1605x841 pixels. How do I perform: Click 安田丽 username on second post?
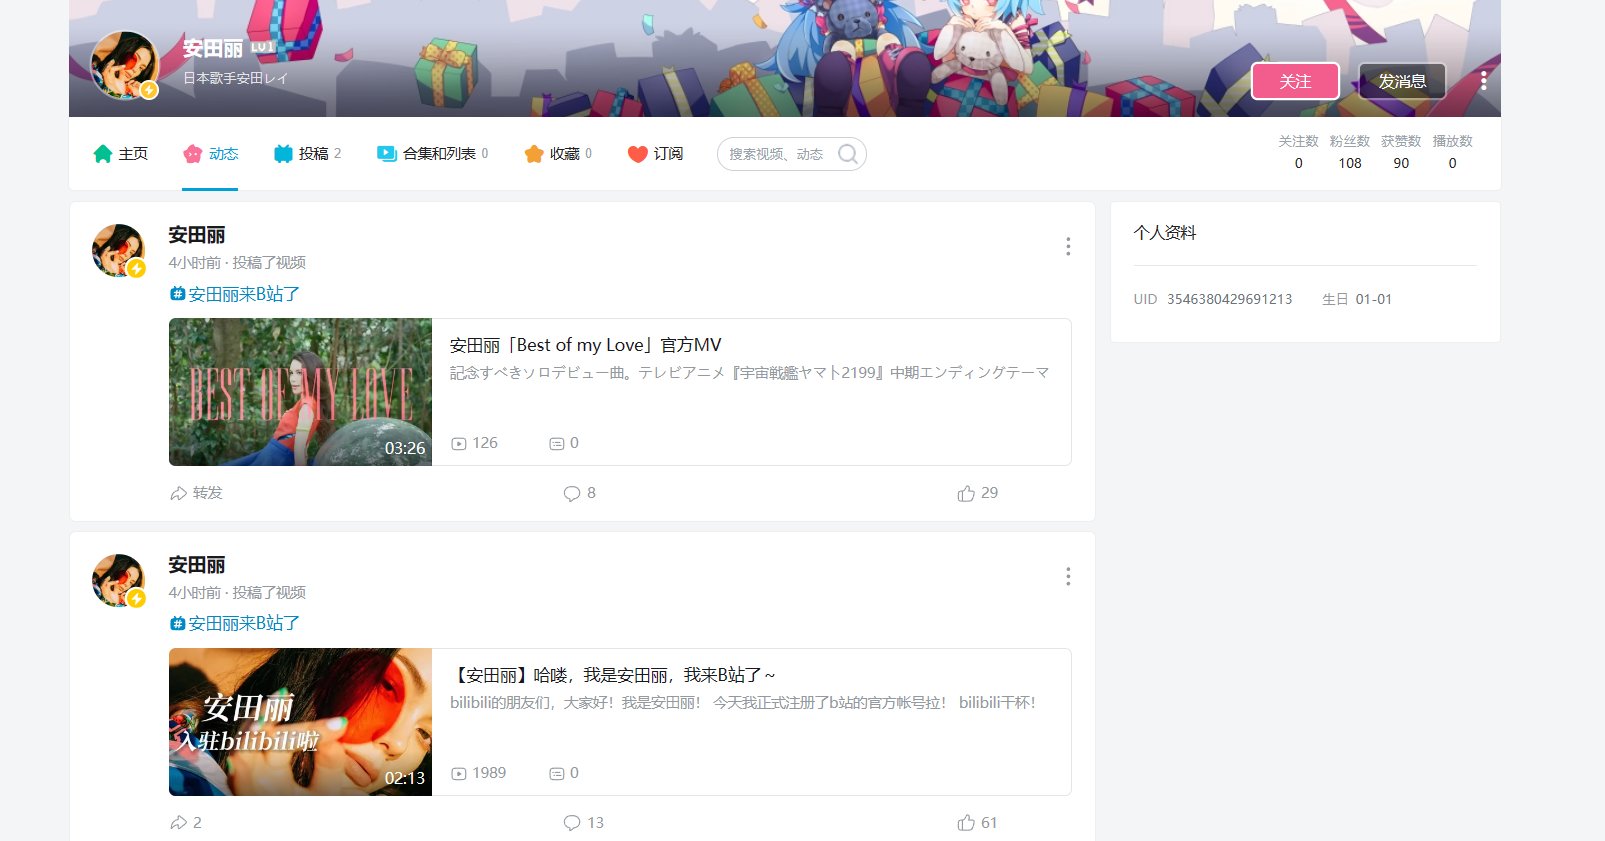coord(197,565)
